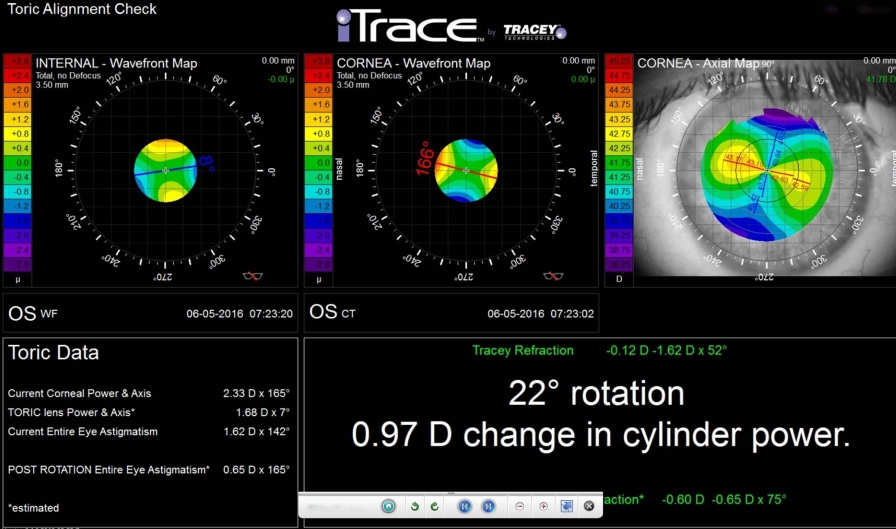
Task: Click the 'Total, no Defocus' label on the Internal map
Action: (x=68, y=75)
